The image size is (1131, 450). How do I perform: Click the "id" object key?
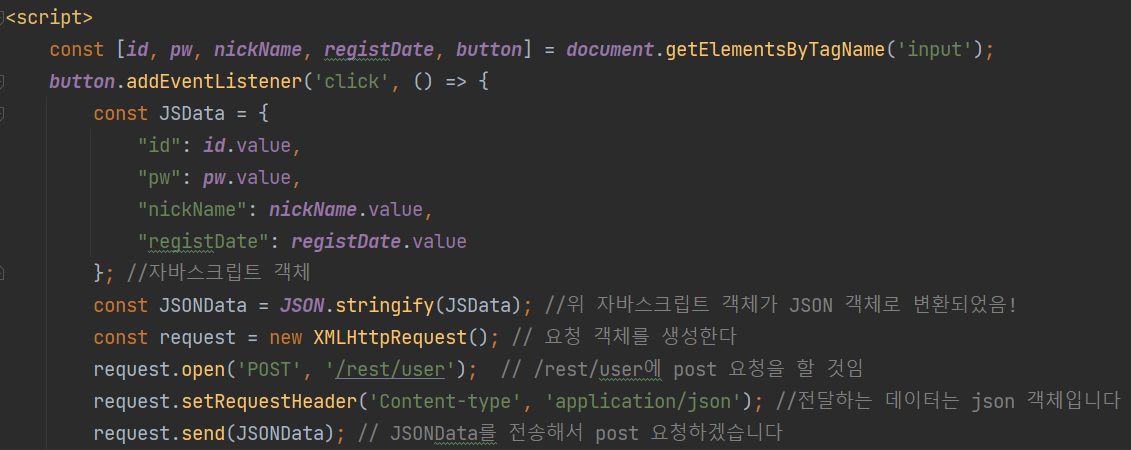coord(159,146)
